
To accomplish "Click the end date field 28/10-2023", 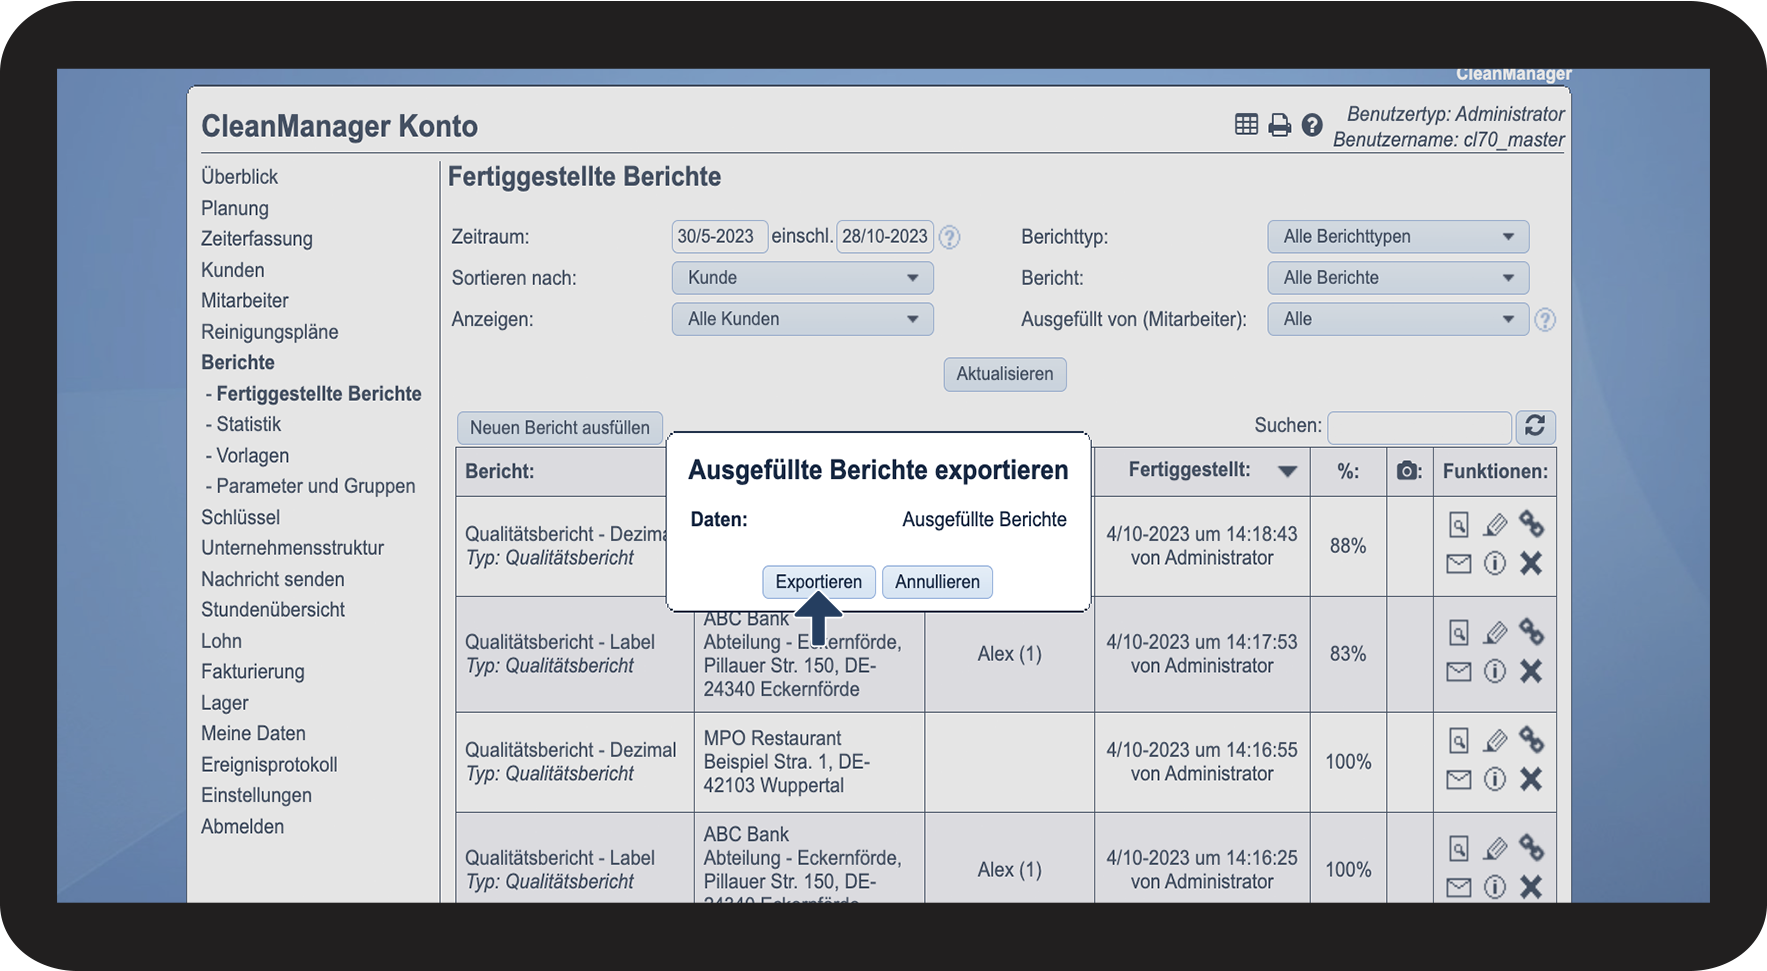I will coord(885,237).
